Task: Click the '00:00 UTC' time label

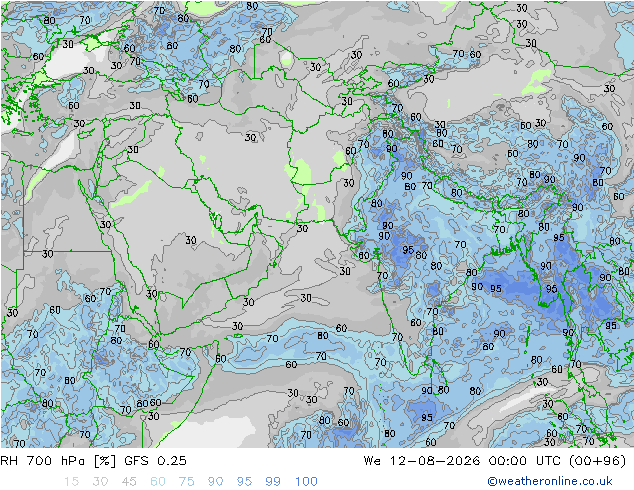Action: pos(526,460)
